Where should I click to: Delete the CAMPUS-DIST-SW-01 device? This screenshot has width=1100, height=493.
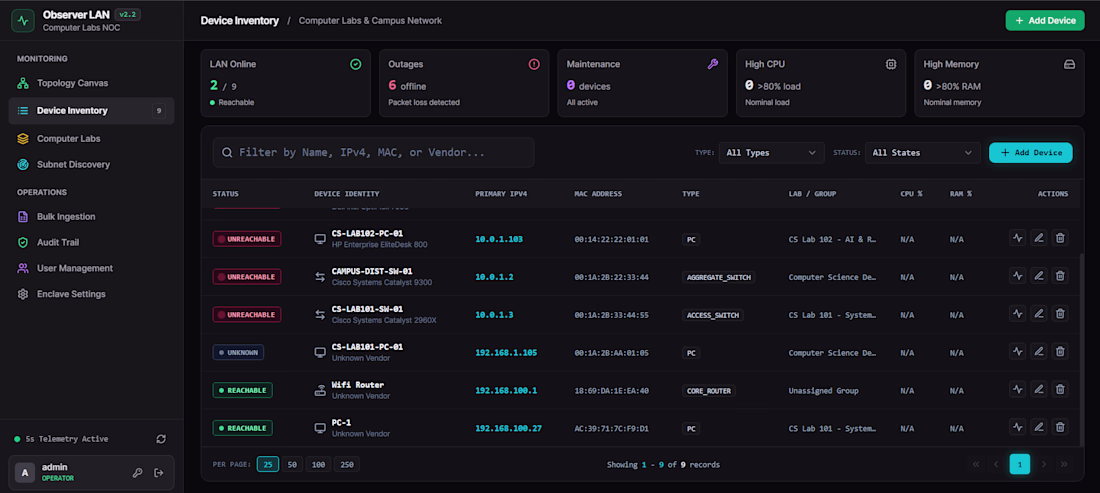[1061, 276]
